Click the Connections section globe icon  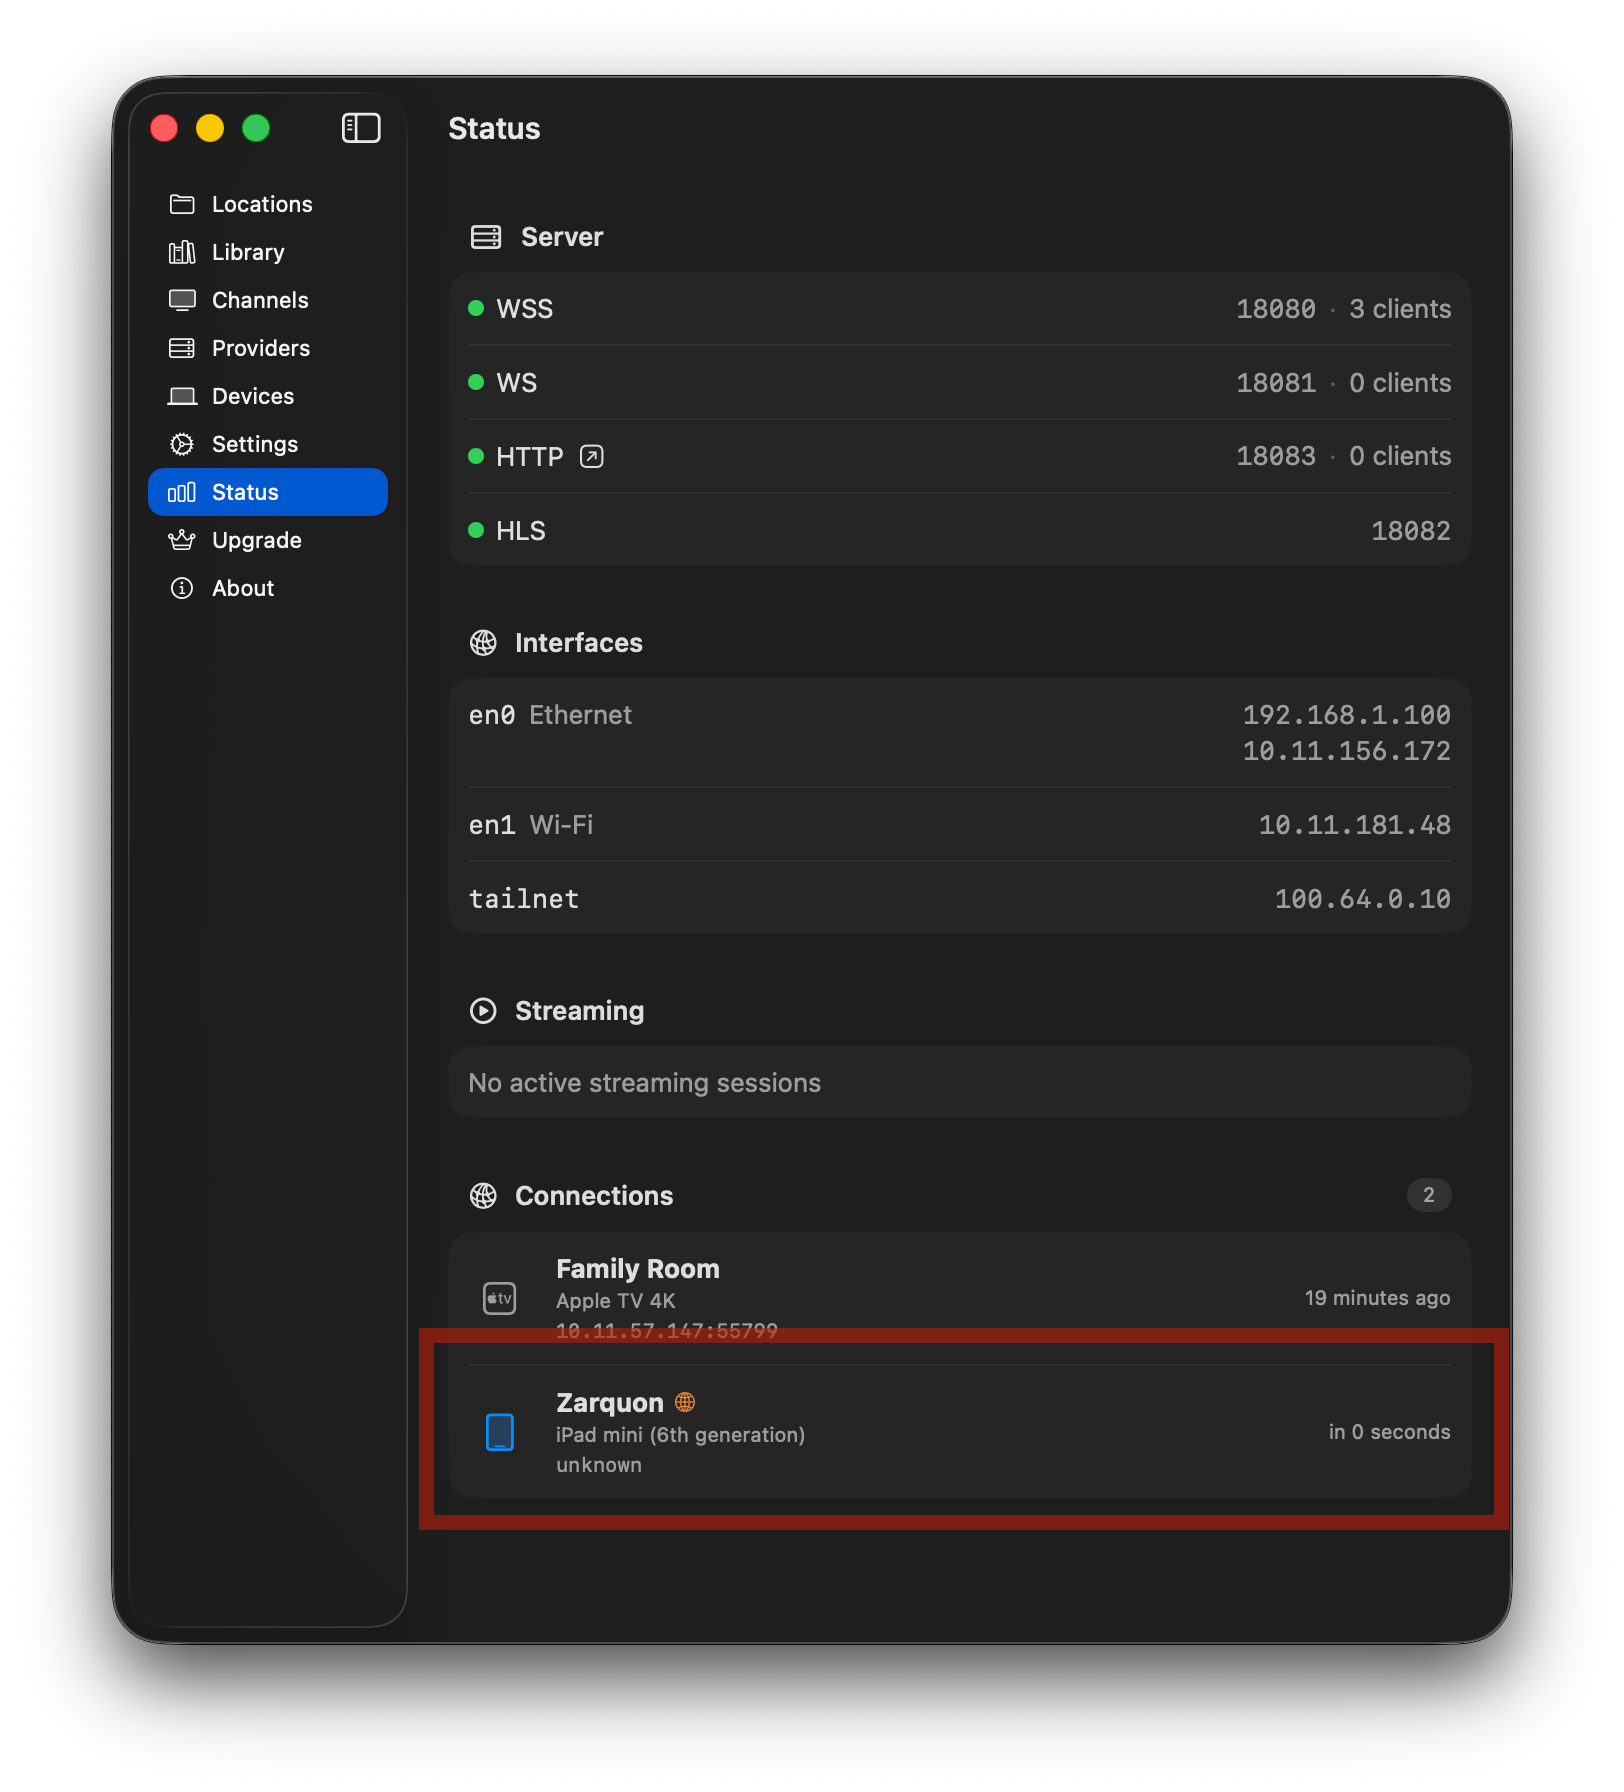[483, 1196]
